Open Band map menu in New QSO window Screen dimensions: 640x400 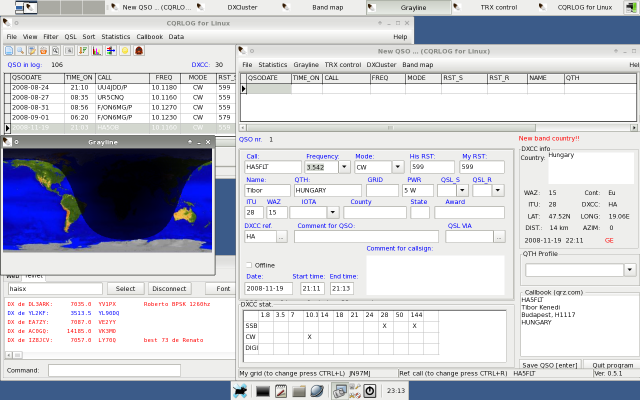pyautogui.click(x=418, y=65)
